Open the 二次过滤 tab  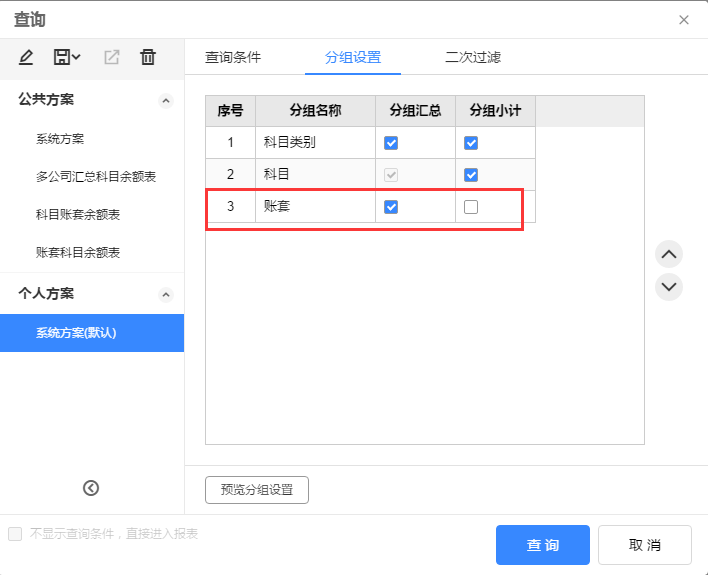pos(473,57)
